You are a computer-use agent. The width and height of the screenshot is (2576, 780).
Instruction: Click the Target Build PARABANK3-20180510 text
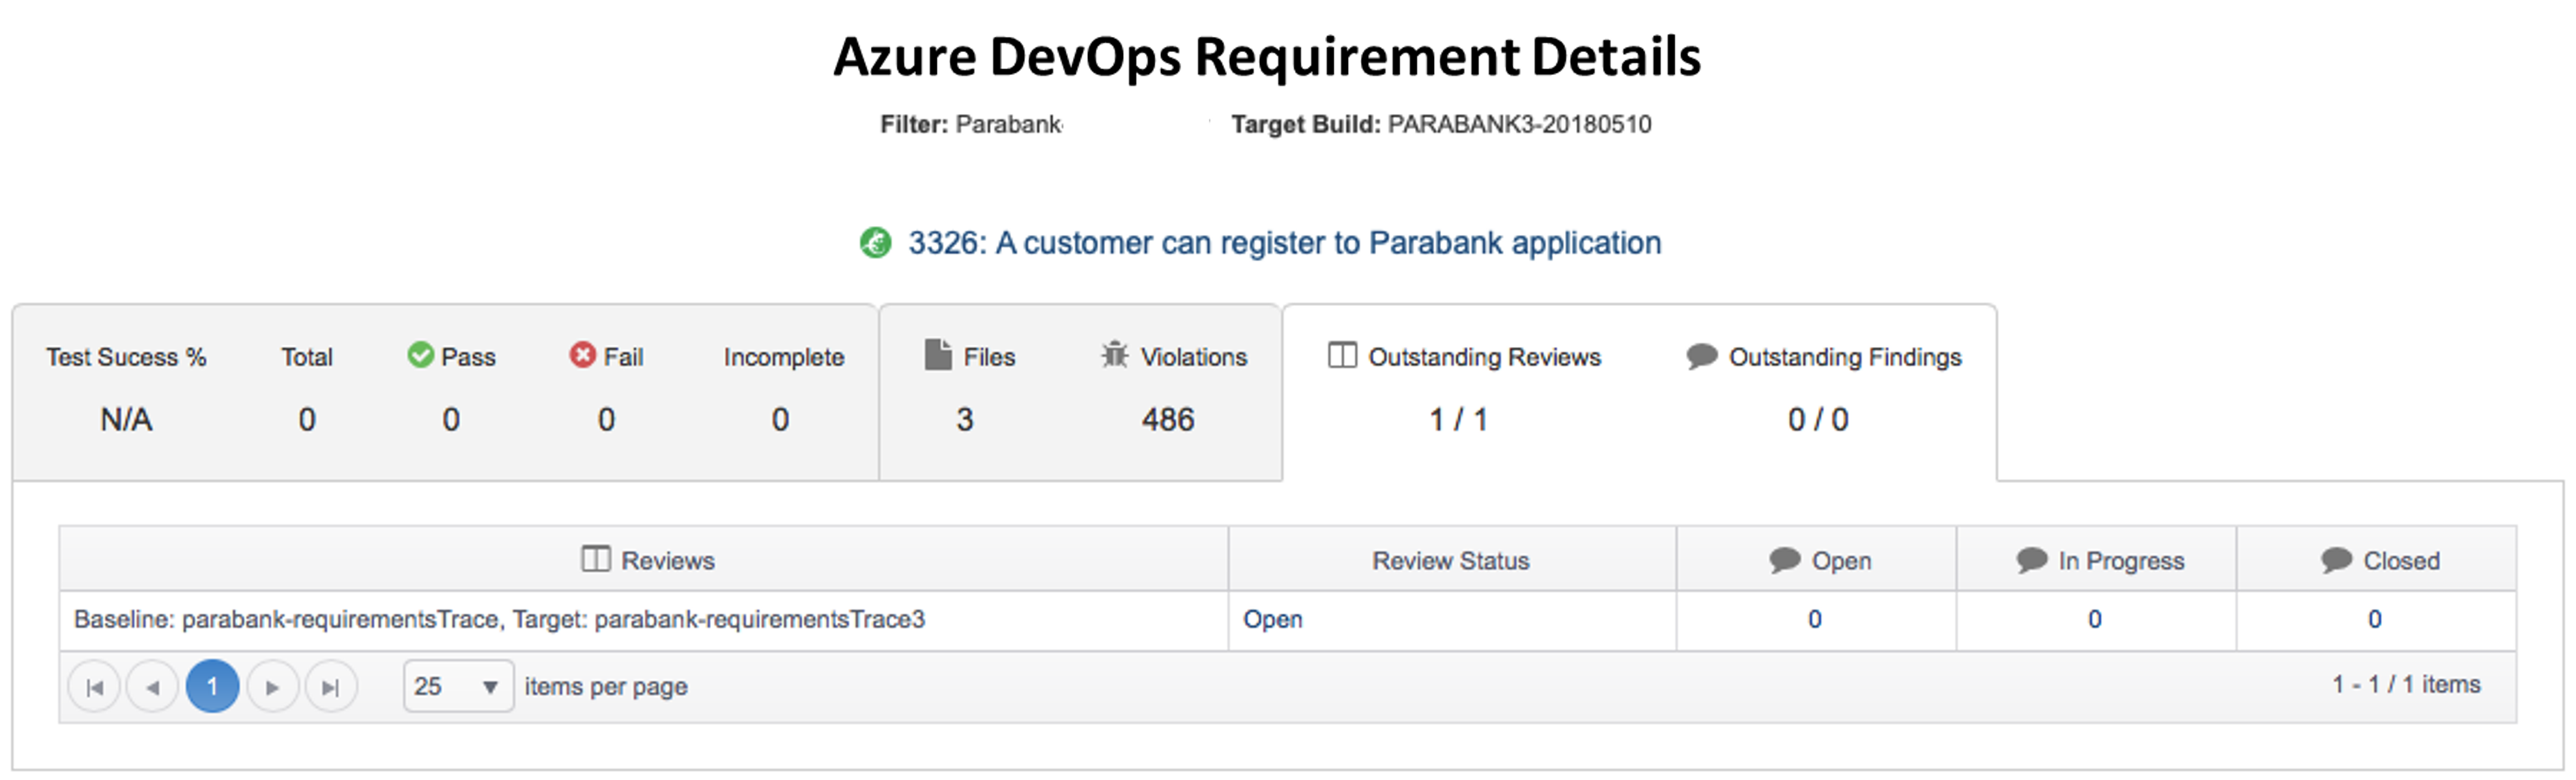(1441, 124)
